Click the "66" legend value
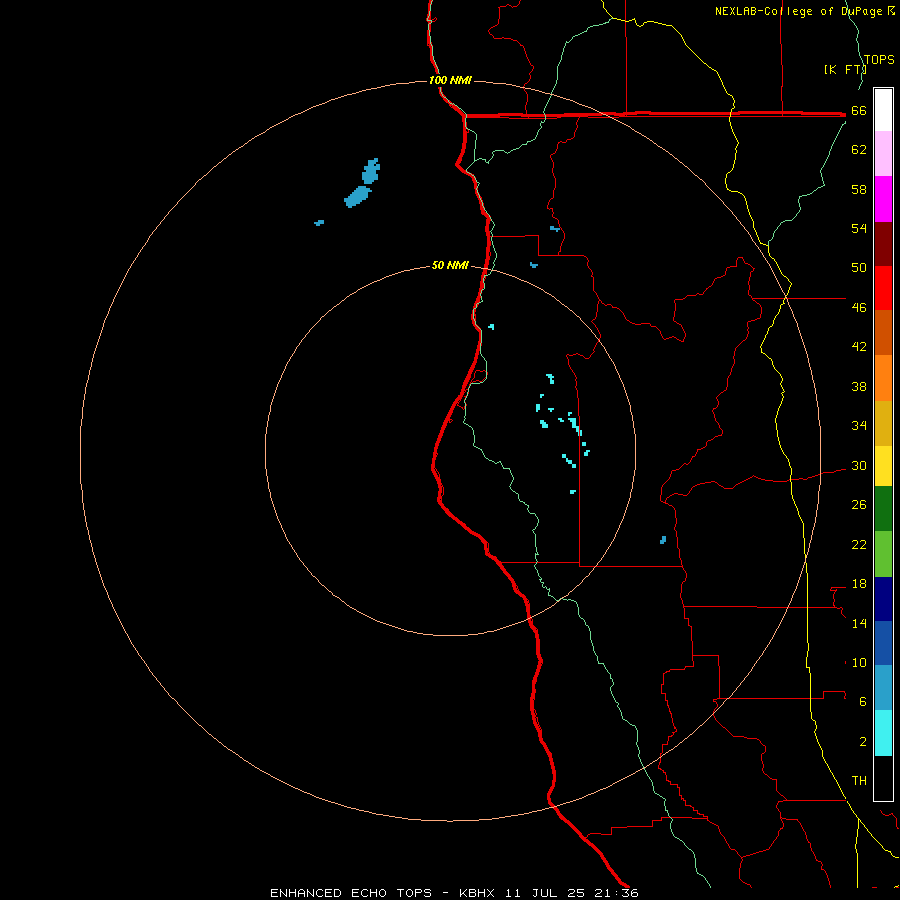The image size is (900, 900). [x=859, y=111]
